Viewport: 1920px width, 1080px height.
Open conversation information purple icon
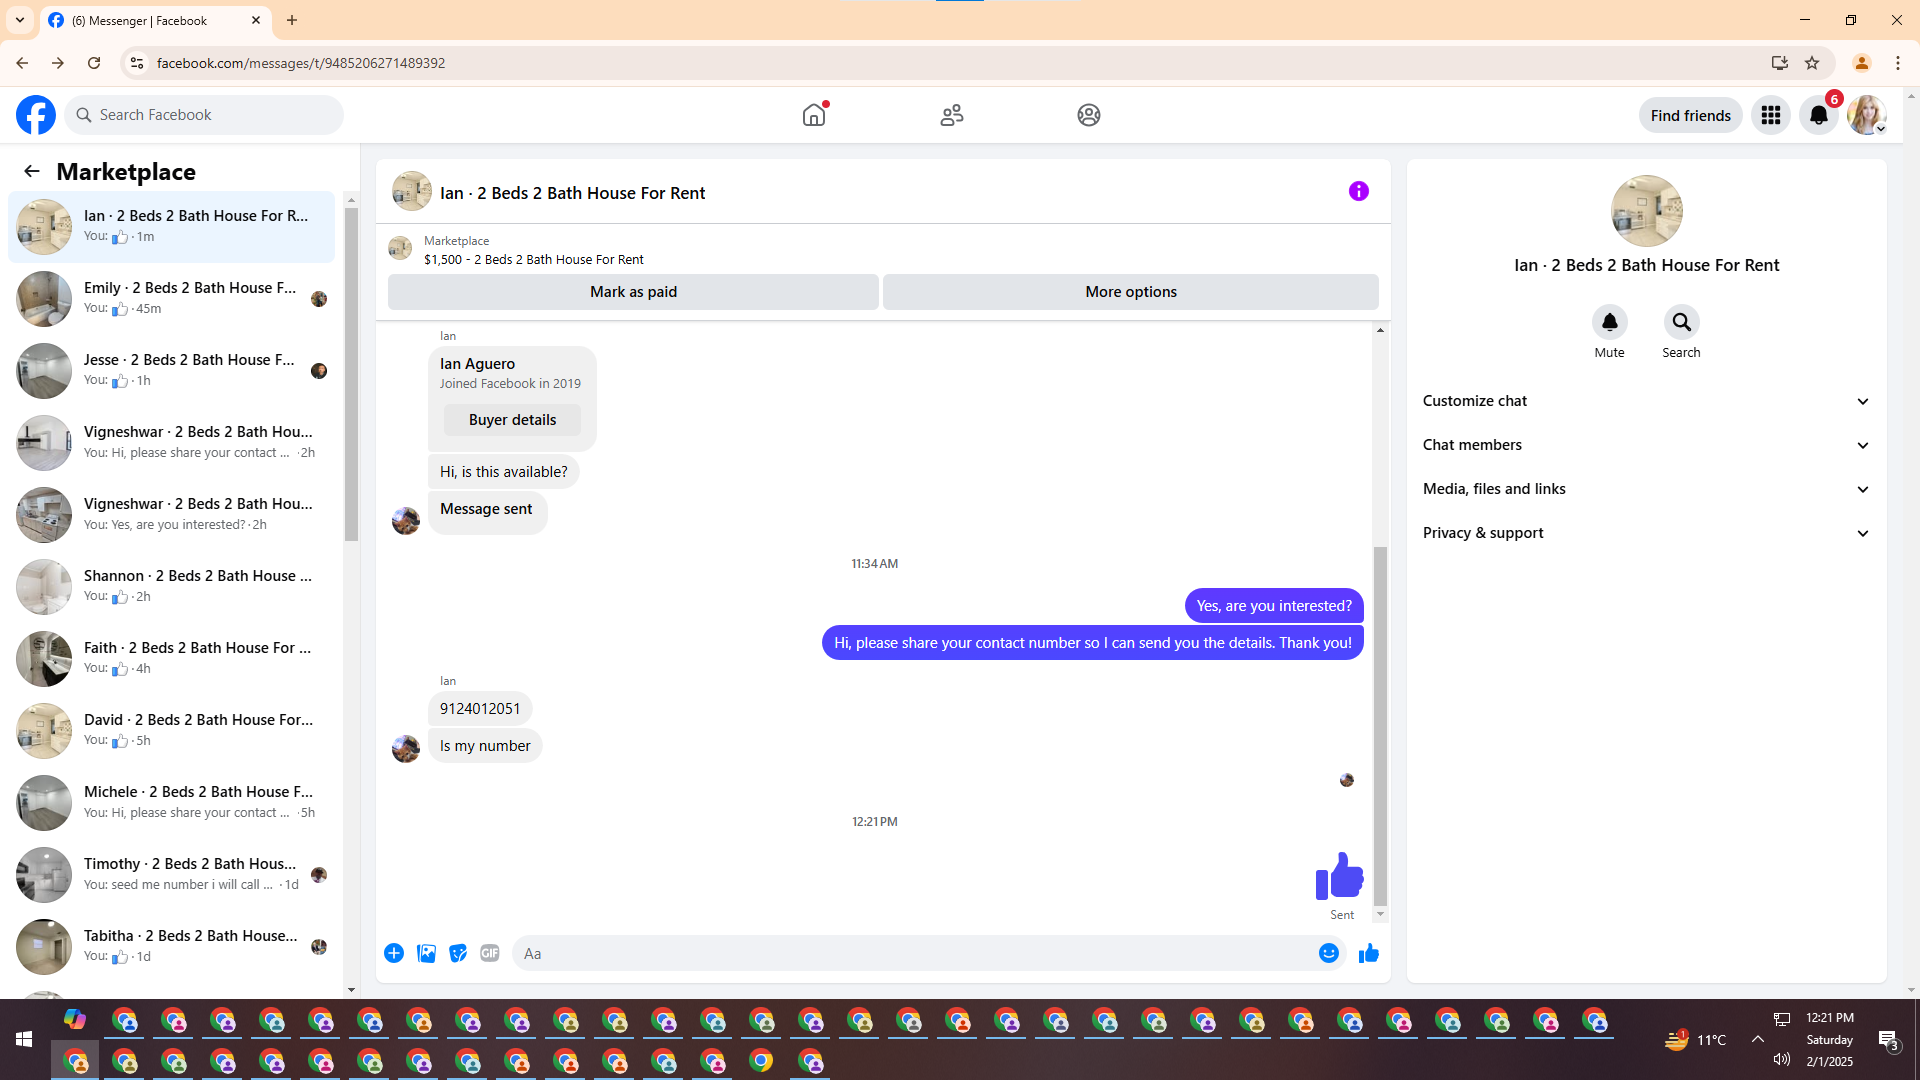(1358, 191)
